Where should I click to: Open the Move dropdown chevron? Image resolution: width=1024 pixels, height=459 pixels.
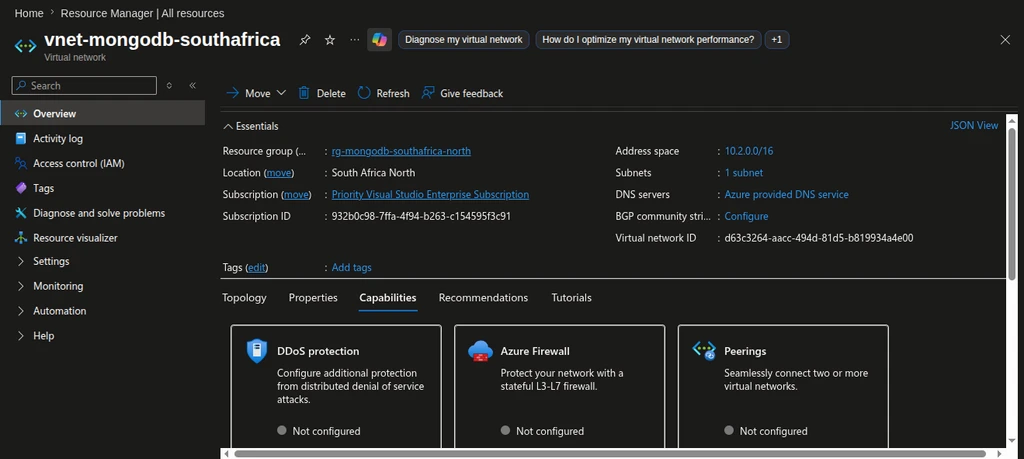click(281, 93)
